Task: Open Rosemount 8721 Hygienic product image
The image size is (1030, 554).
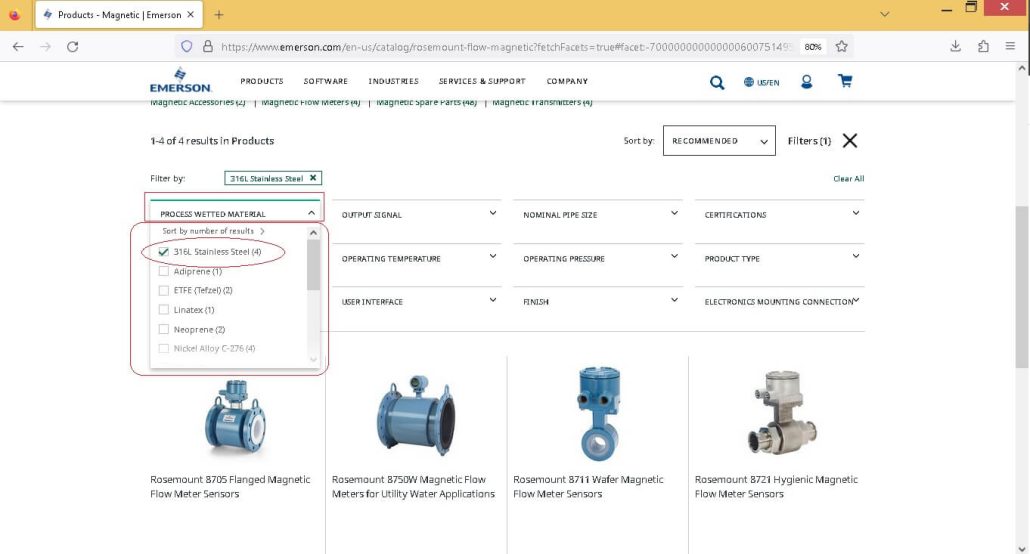Action: [780, 413]
